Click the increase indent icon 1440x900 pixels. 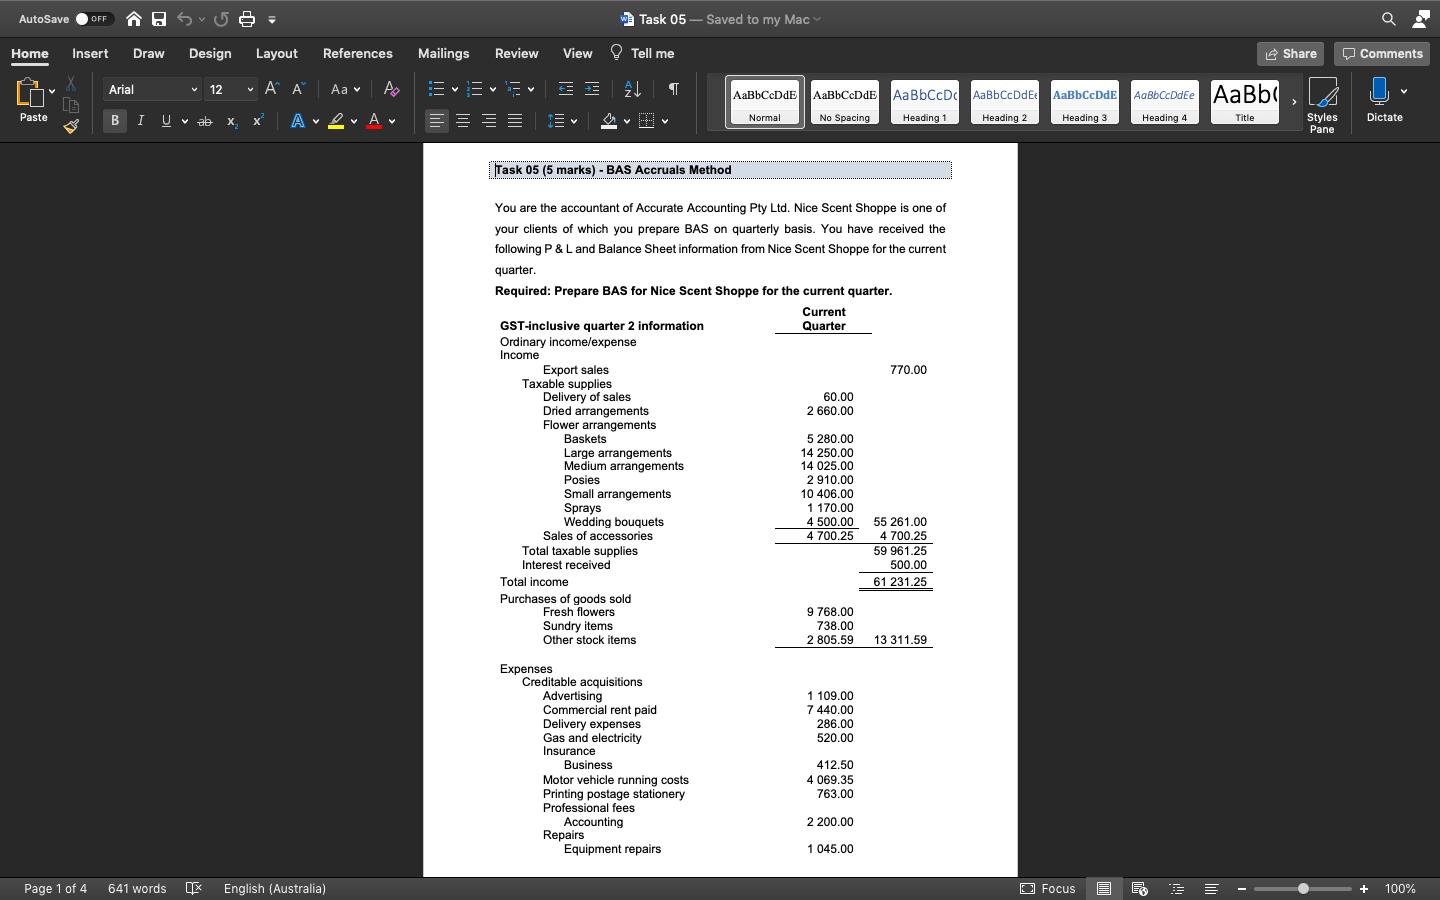591,89
